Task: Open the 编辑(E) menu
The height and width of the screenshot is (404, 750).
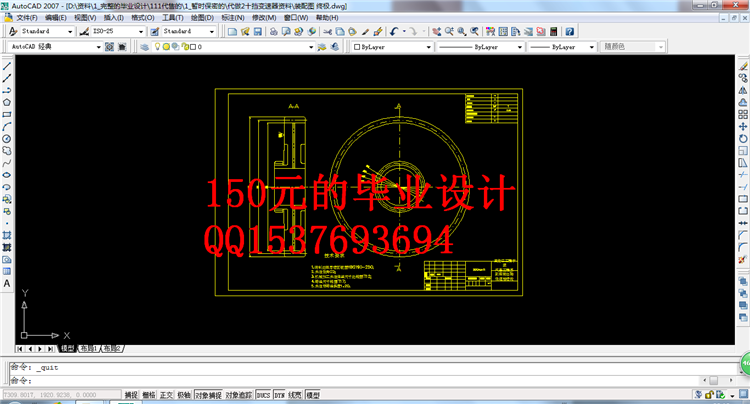Action: [x=56, y=18]
